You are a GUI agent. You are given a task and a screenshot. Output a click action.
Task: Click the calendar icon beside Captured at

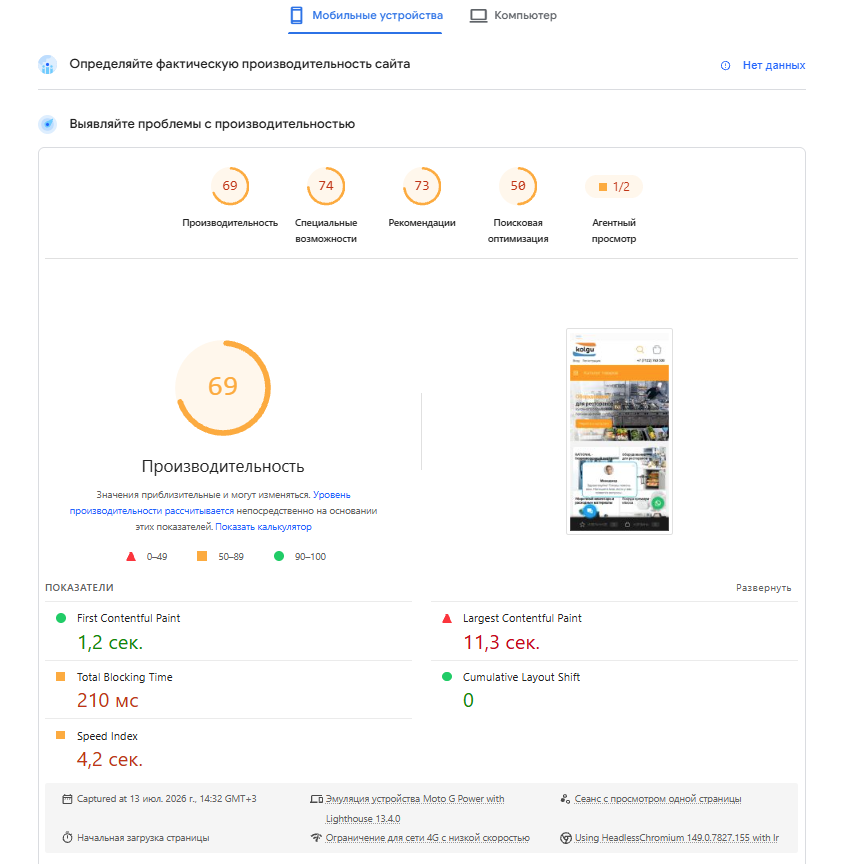click(67, 799)
